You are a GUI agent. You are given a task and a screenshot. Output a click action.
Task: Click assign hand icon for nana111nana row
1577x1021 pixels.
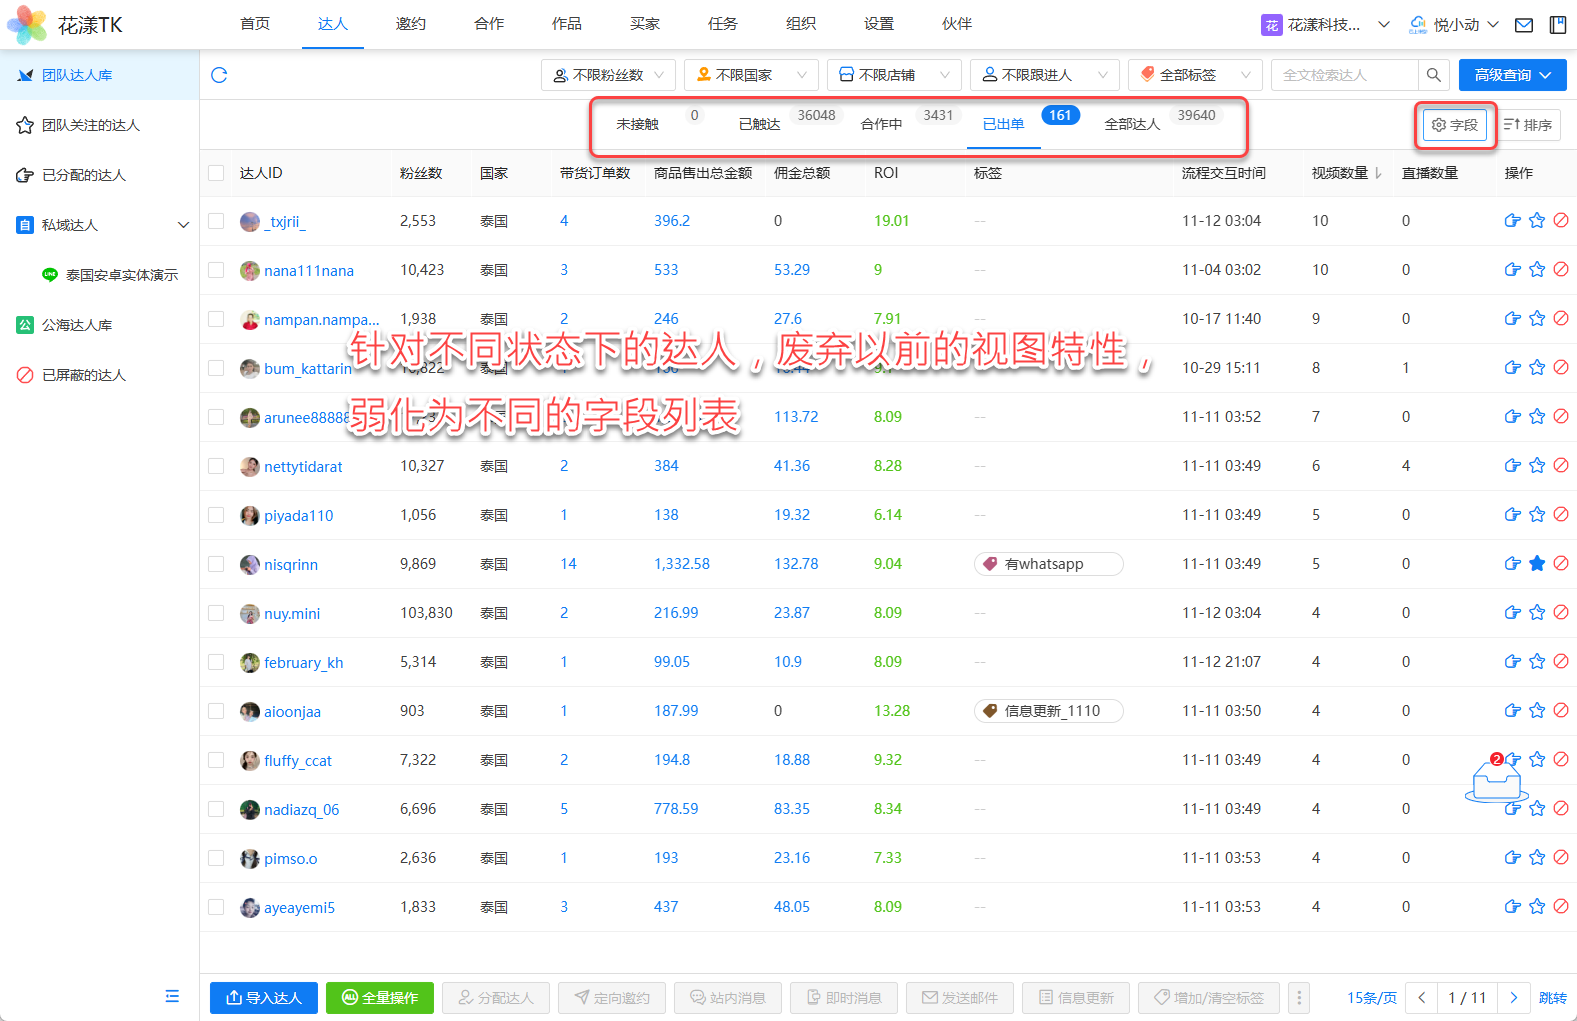pyautogui.click(x=1512, y=270)
